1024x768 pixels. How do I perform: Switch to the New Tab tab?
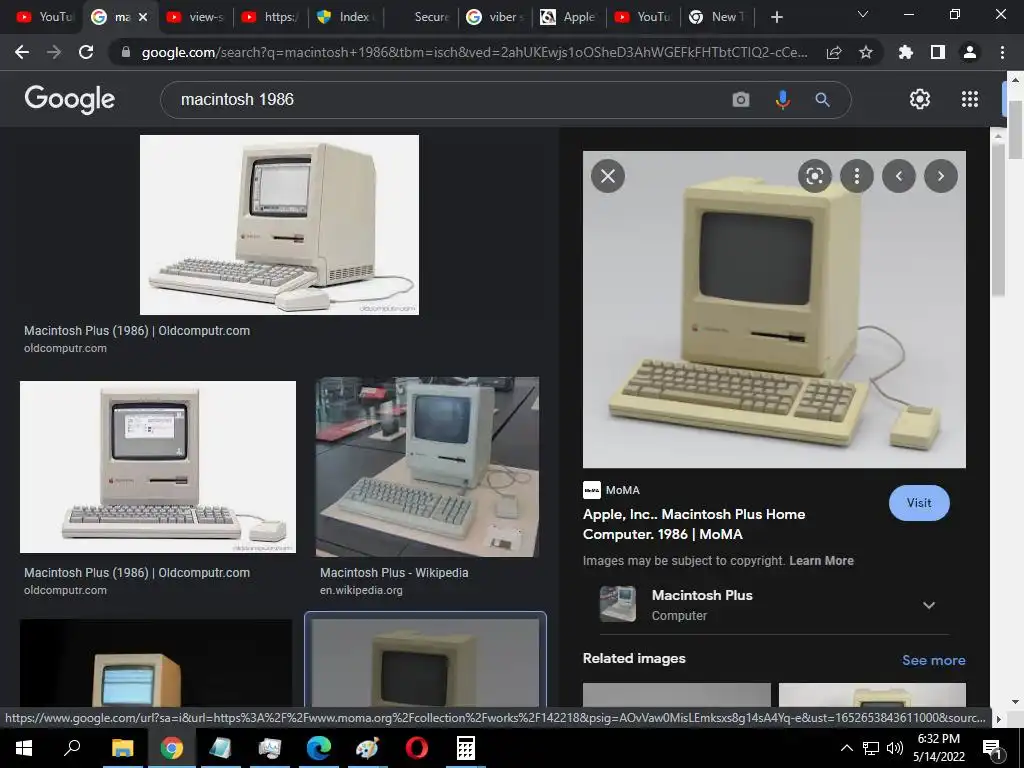717,17
